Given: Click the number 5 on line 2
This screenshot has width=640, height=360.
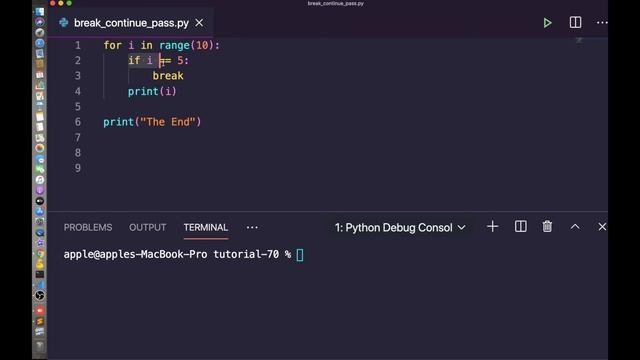Looking at the screenshot, I should coord(180,60).
